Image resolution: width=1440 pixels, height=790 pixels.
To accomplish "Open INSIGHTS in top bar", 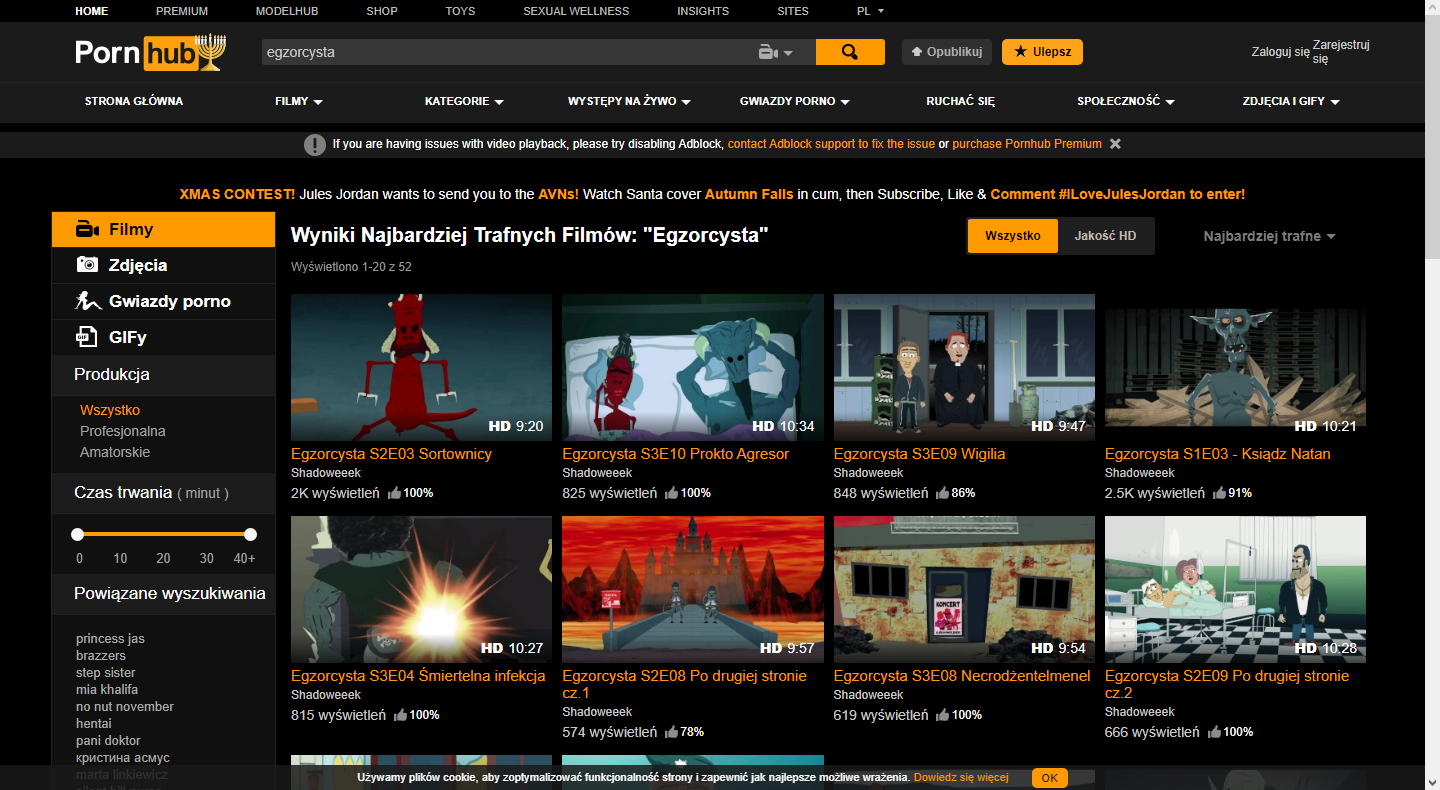I will [x=703, y=11].
